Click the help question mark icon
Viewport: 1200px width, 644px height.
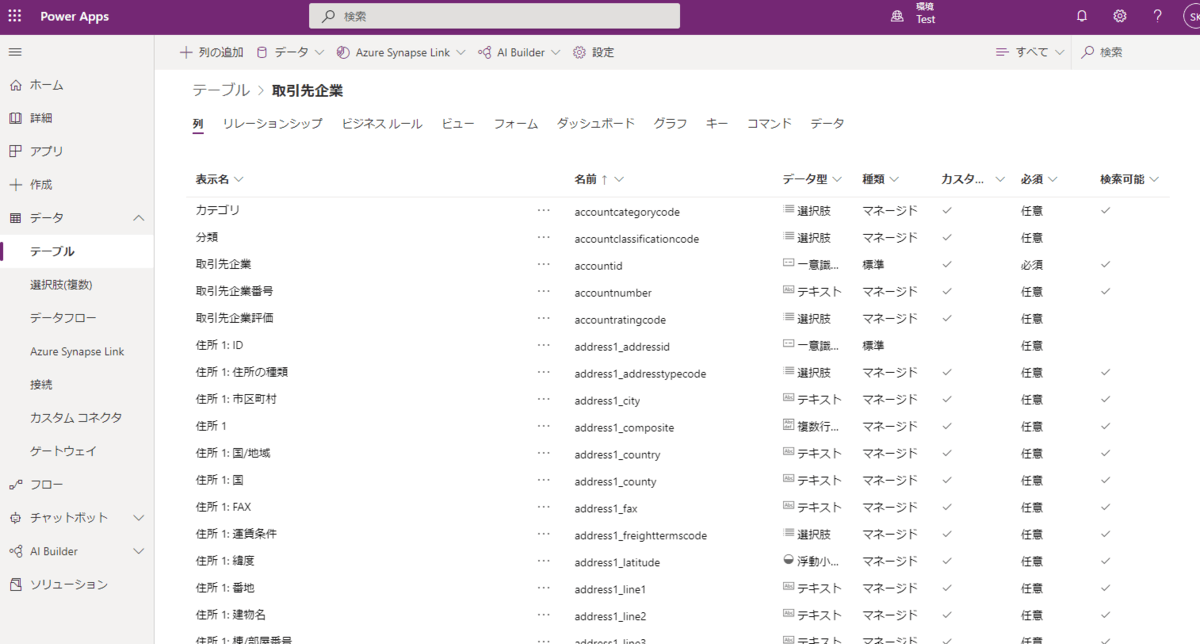point(1157,16)
